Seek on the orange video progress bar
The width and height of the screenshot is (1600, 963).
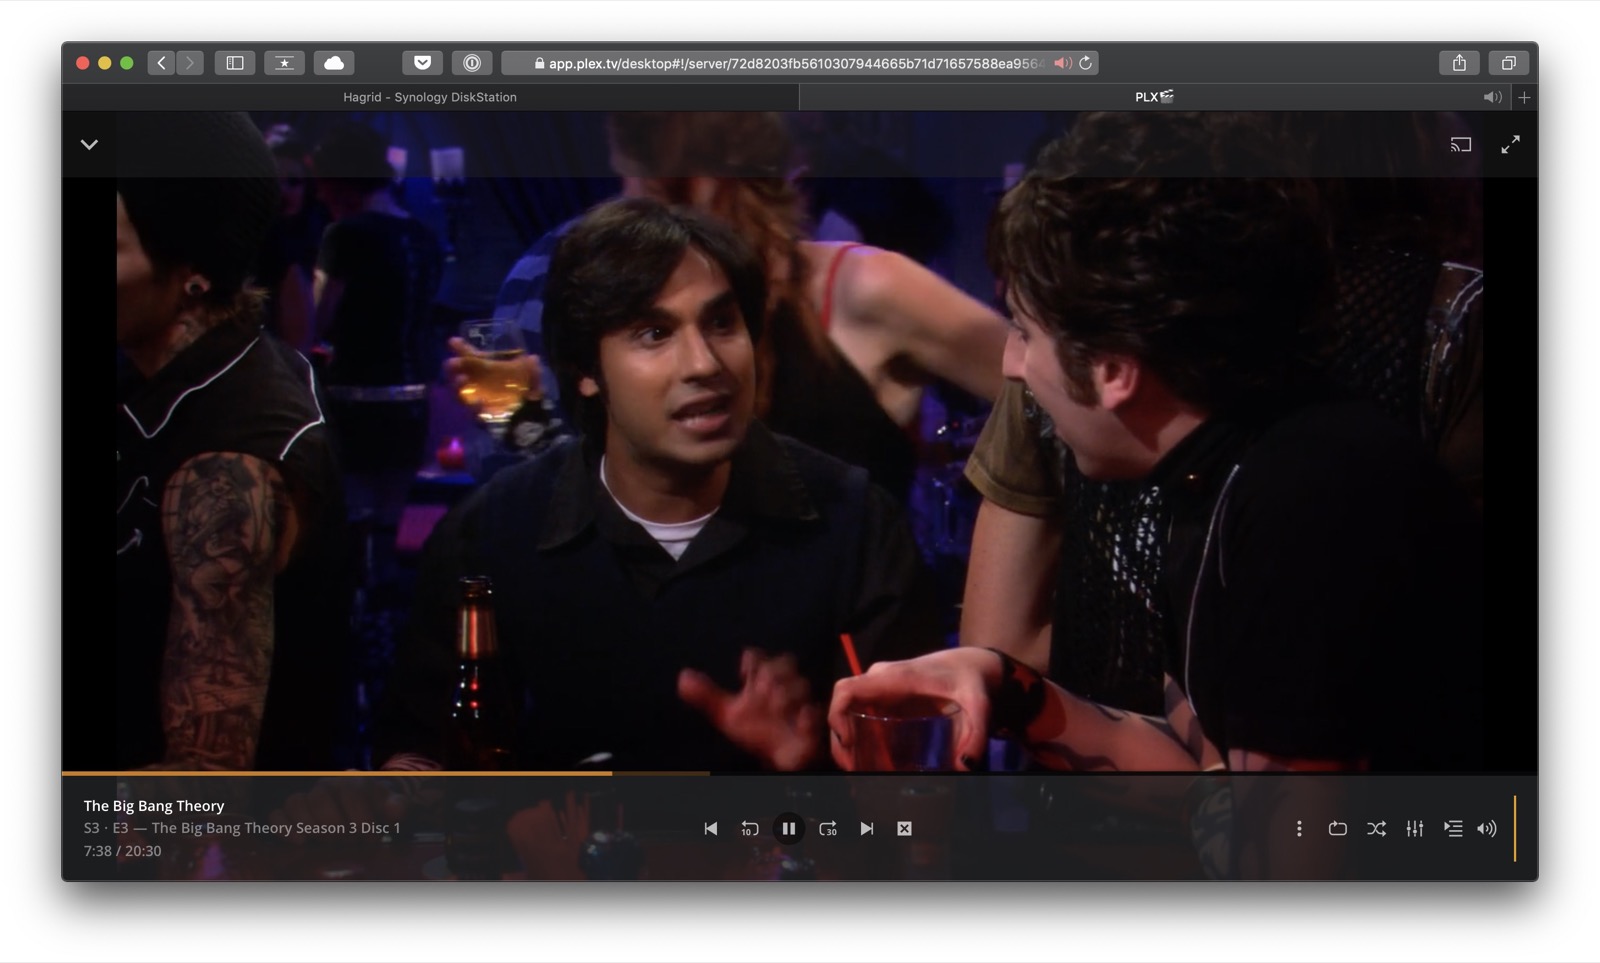click(x=800, y=773)
